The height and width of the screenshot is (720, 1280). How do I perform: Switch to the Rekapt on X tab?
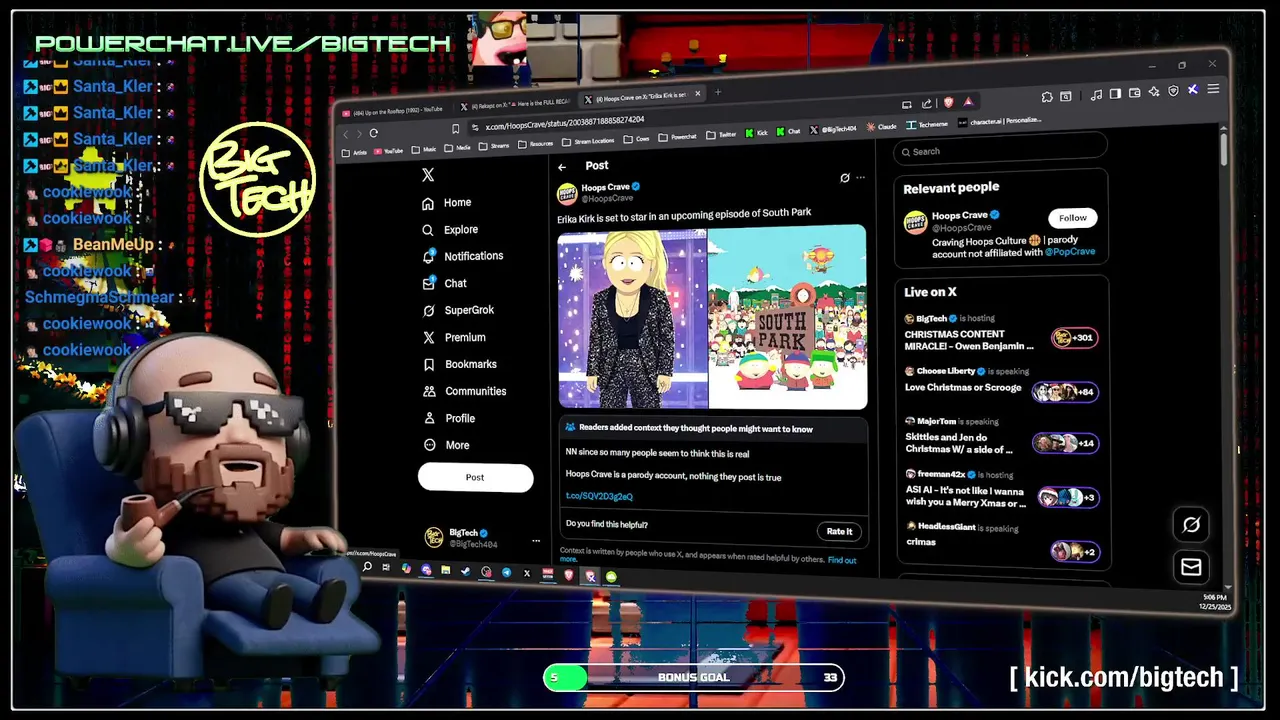[514, 104]
